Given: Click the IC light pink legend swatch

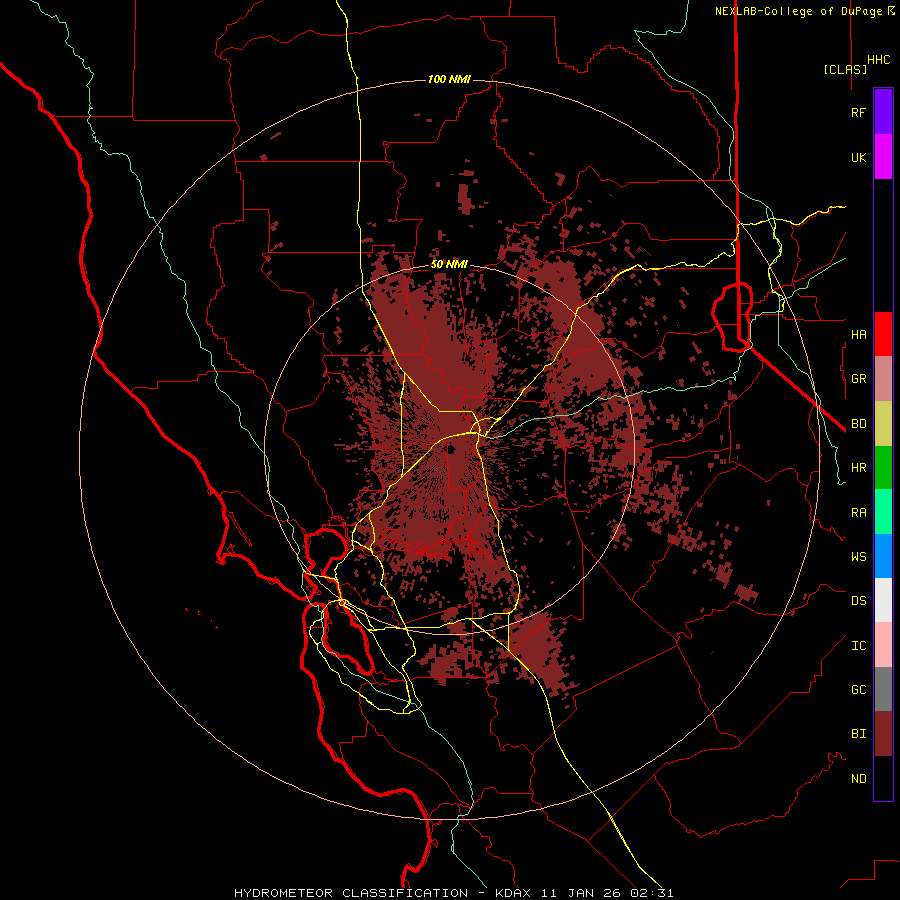Looking at the screenshot, I should tap(883, 645).
